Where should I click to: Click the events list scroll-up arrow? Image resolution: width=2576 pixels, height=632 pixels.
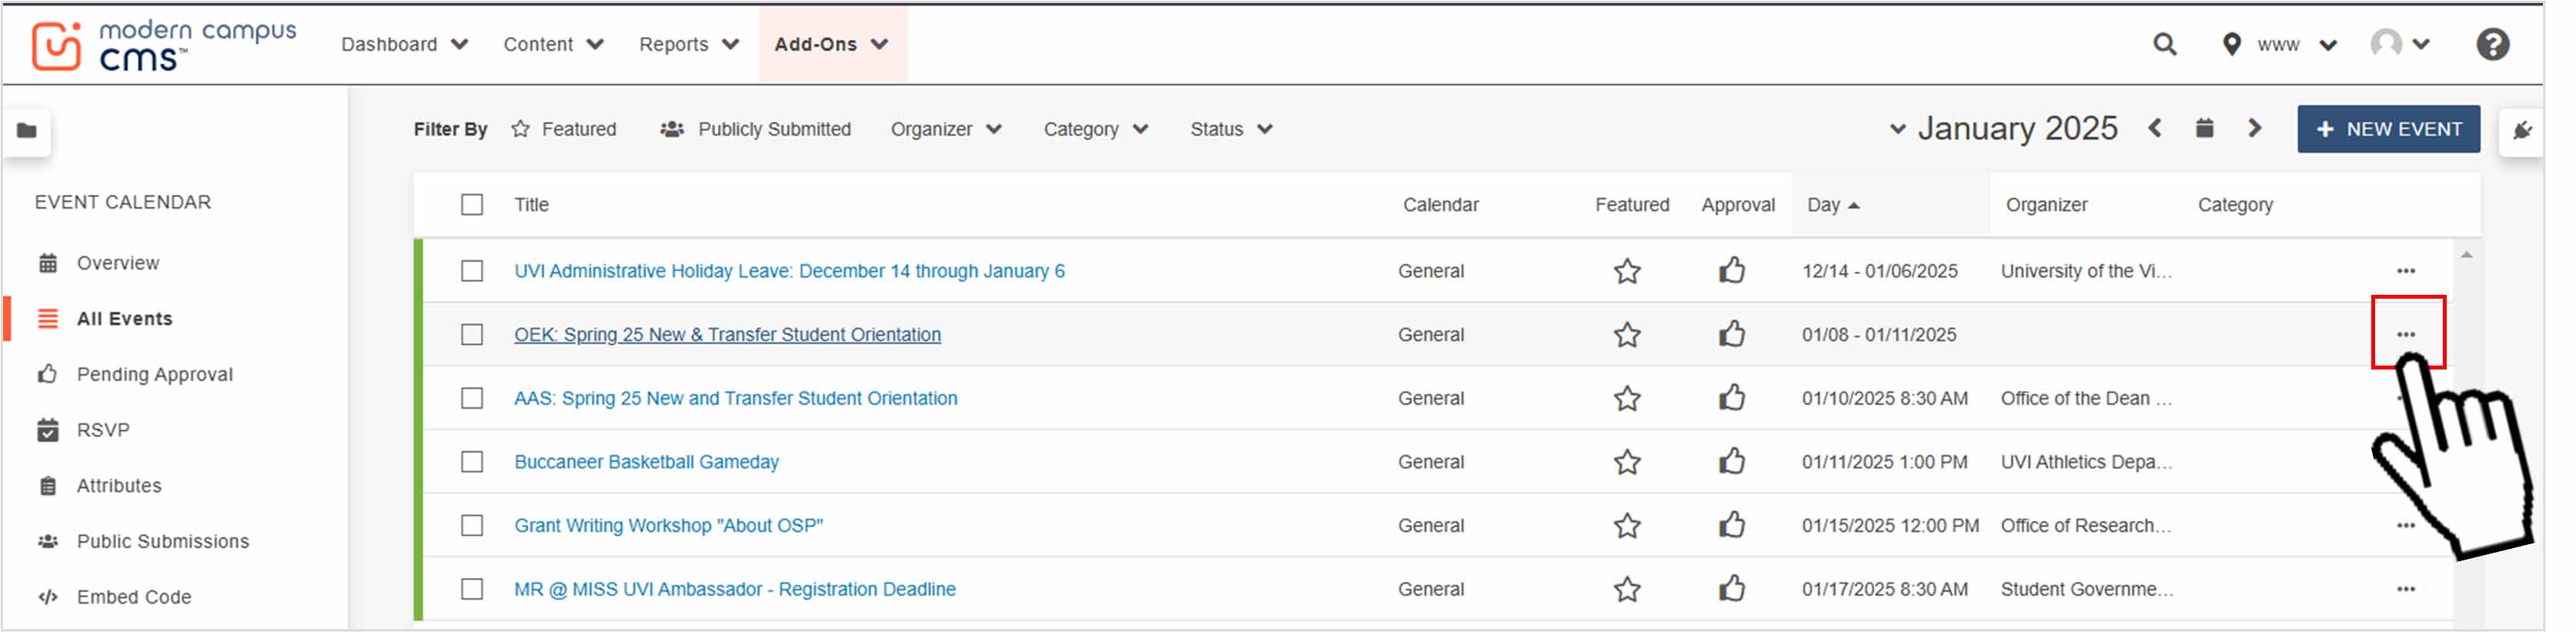pos(2466,255)
